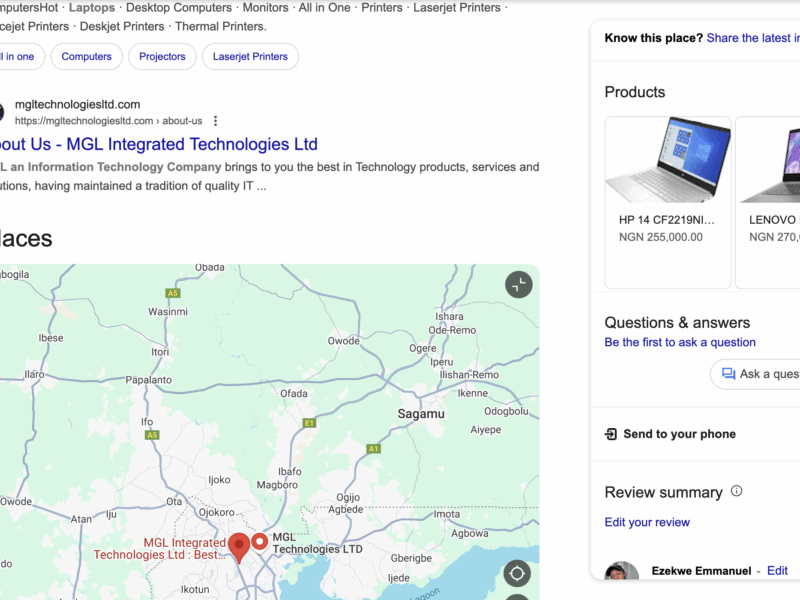800x600 pixels.
Task: Click the https://mgltechnologiesltd.com › about-us URL
Action: pyautogui.click(x=108, y=121)
